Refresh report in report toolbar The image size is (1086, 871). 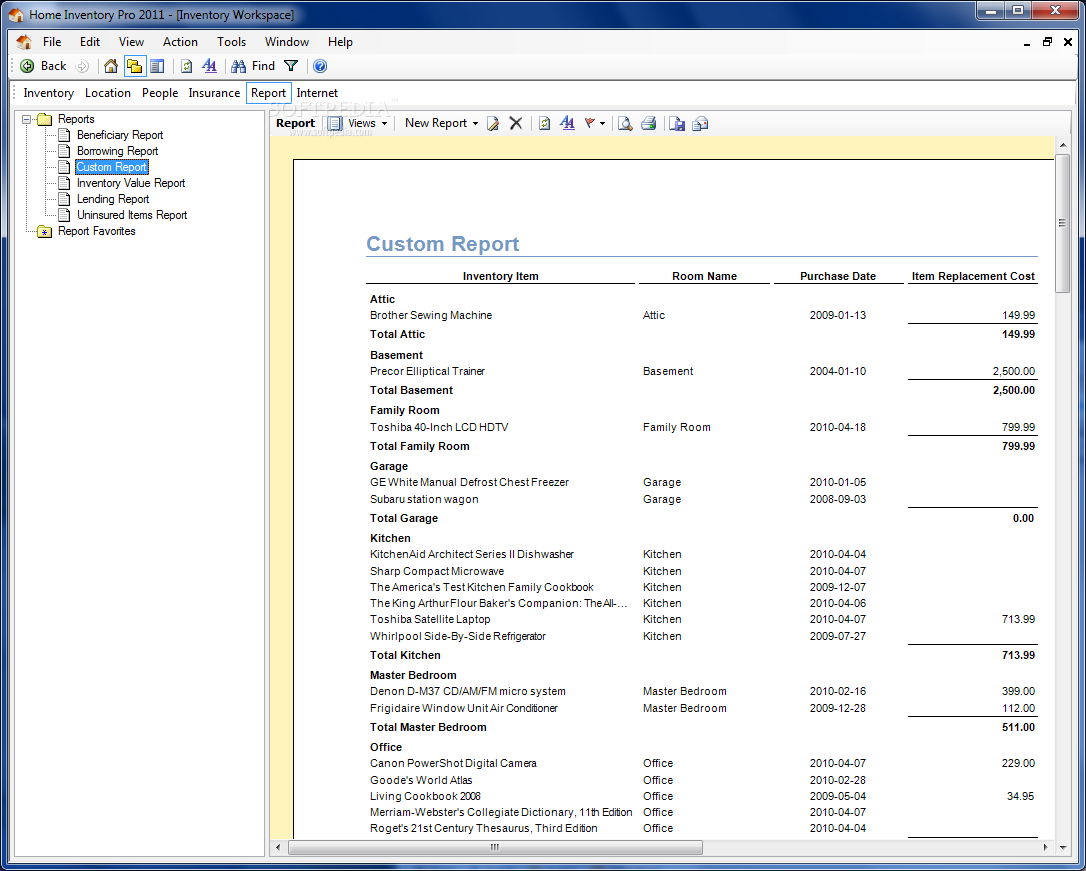coord(544,123)
